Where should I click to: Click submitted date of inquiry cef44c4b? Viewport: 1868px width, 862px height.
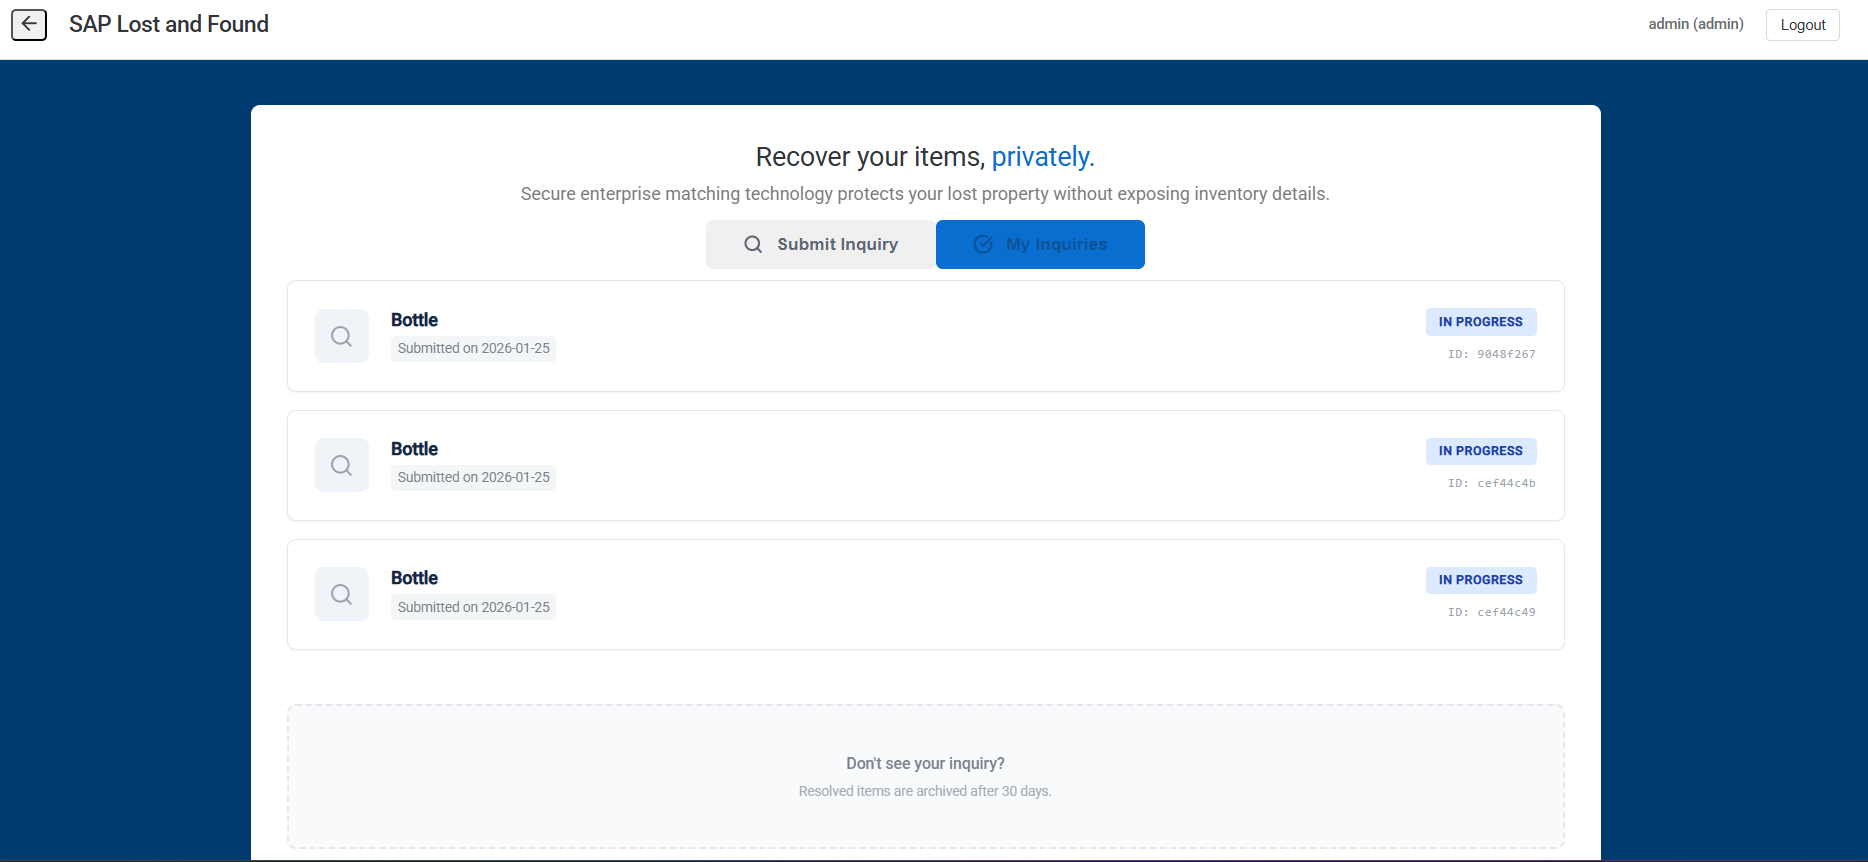(473, 477)
